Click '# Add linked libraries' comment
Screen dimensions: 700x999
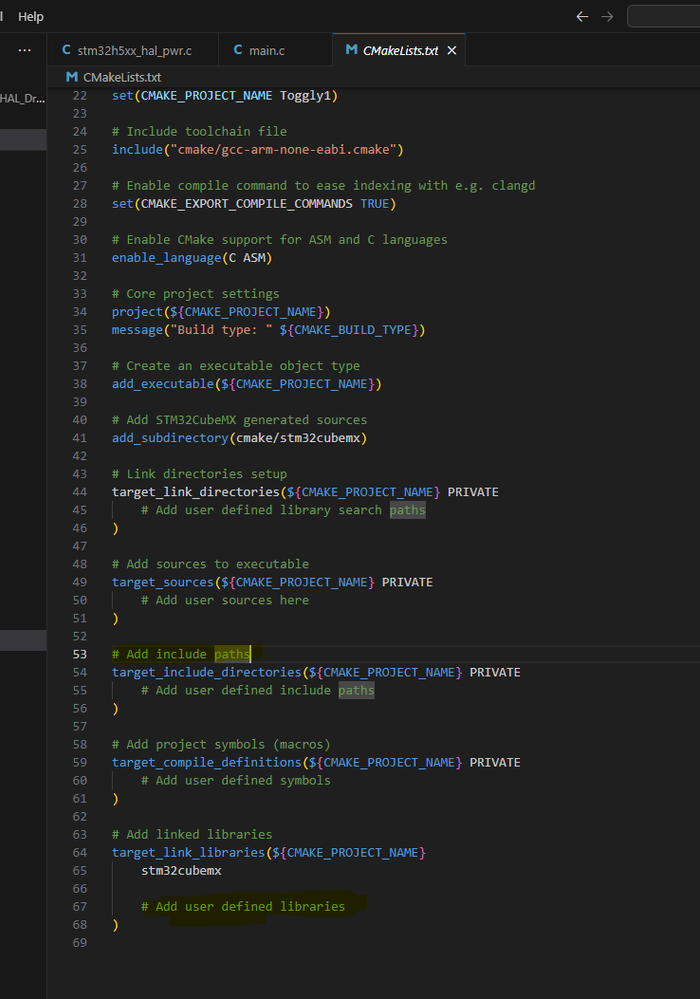pos(192,835)
